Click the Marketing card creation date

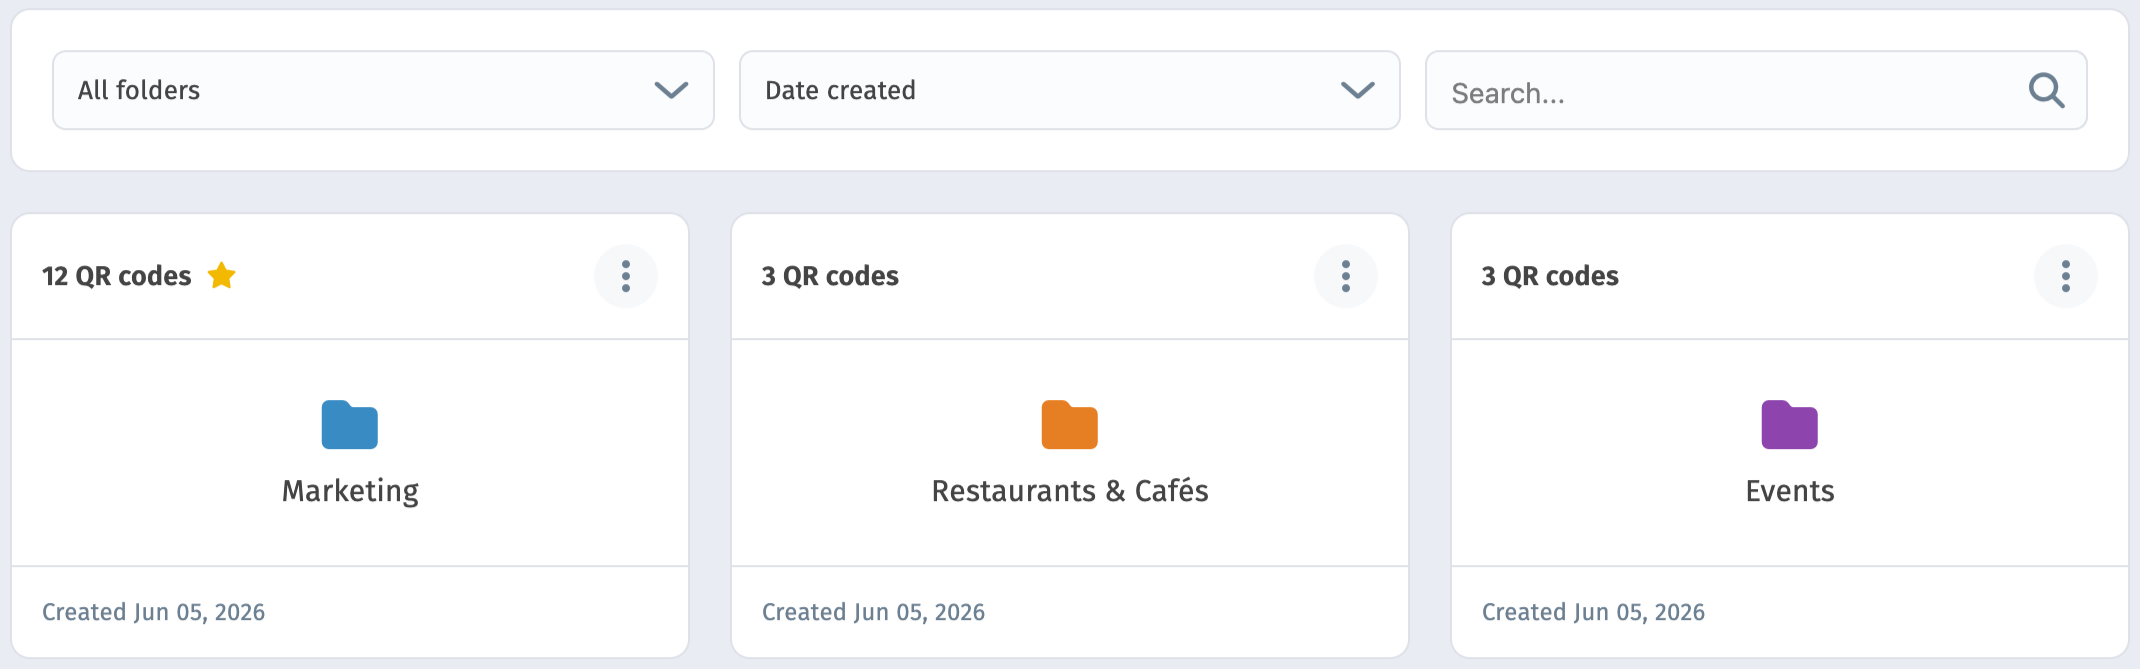click(x=153, y=612)
